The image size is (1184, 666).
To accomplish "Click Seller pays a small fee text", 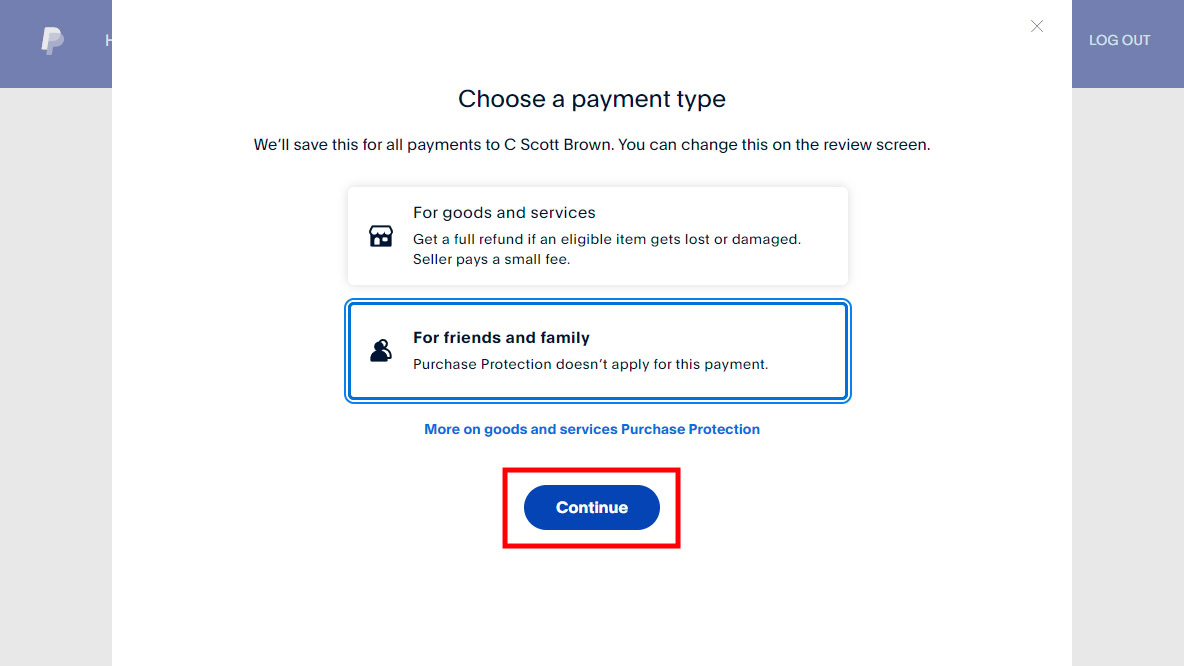I will coord(491,259).
